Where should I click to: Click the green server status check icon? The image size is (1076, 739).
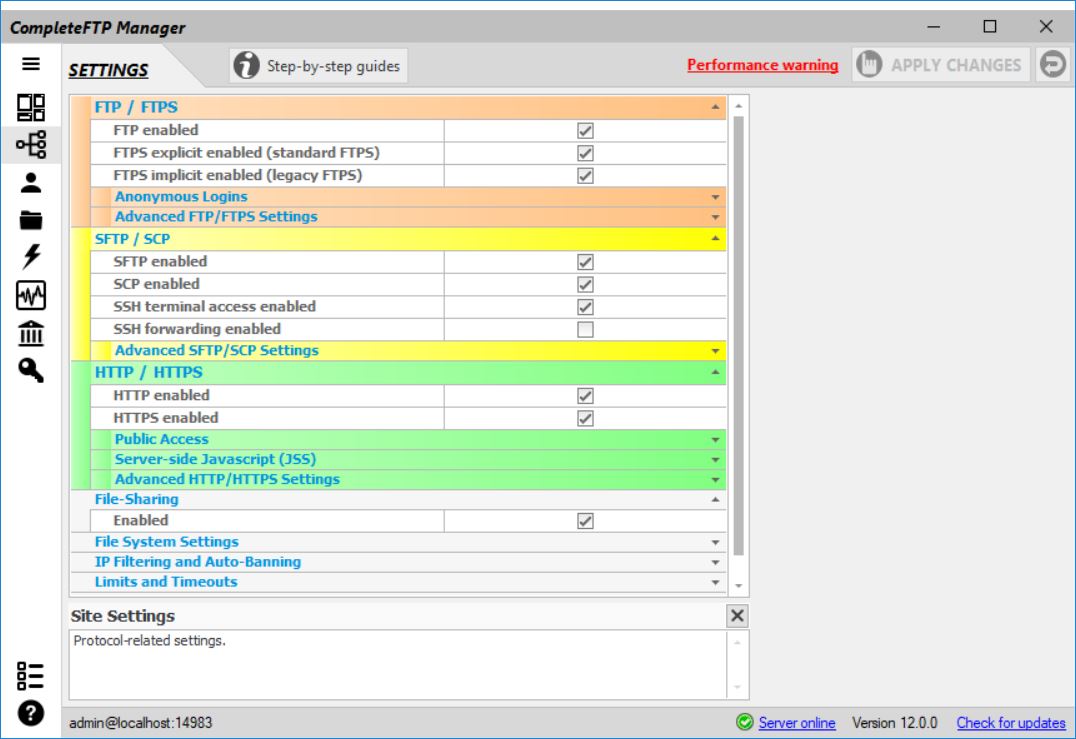[x=745, y=722]
